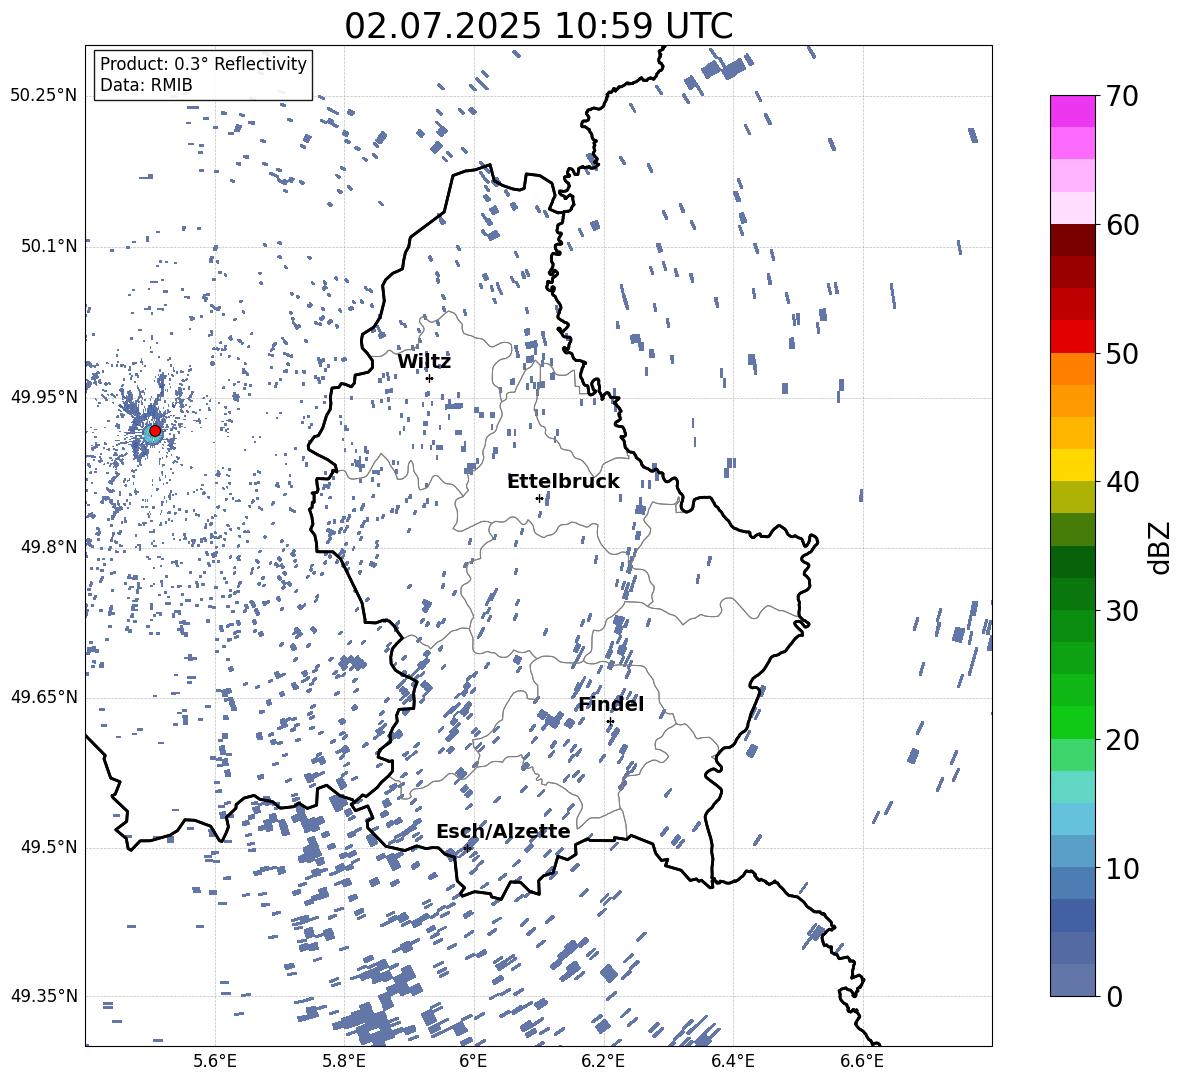Click the 49.8°N latitude label
Screen dimensions: 1184x1081
pyautogui.click(x=49, y=547)
